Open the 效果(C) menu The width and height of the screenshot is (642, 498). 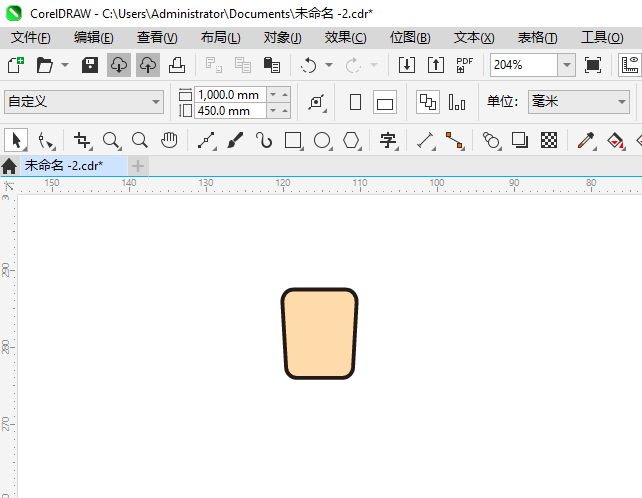[345, 37]
